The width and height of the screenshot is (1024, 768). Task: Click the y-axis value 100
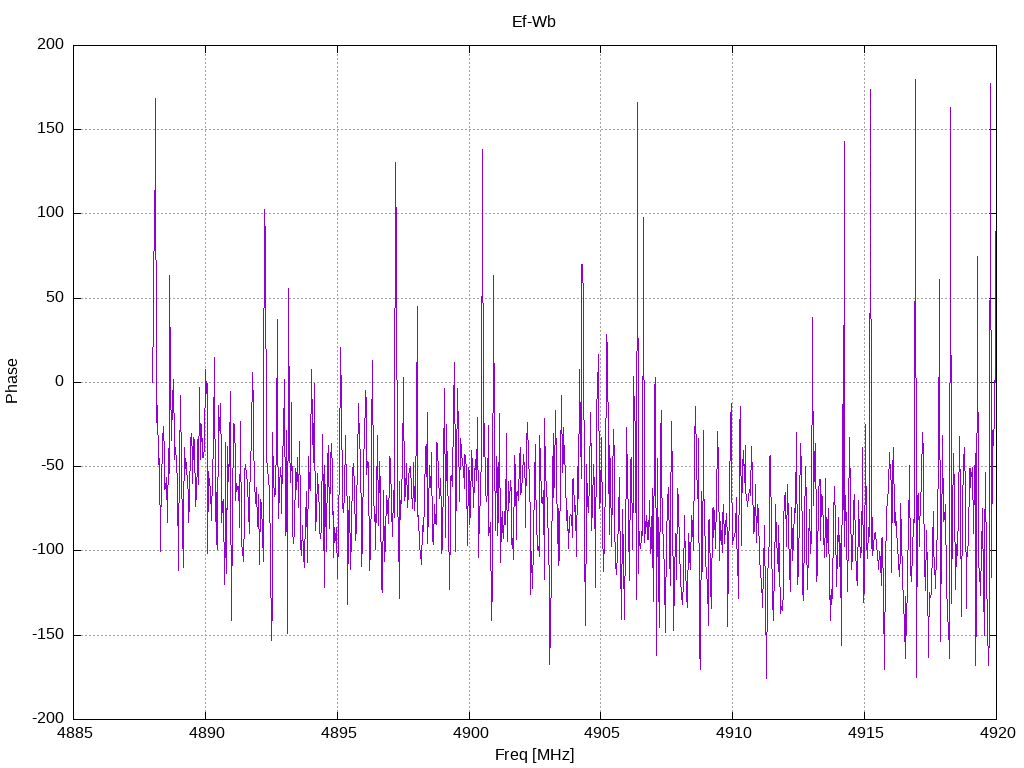[x=51, y=213]
